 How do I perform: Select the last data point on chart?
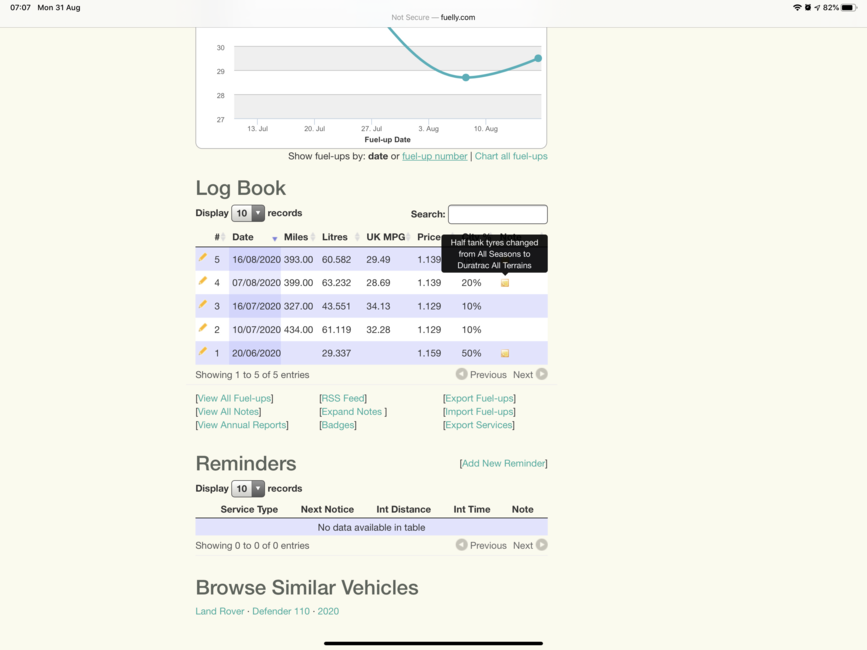538,58
